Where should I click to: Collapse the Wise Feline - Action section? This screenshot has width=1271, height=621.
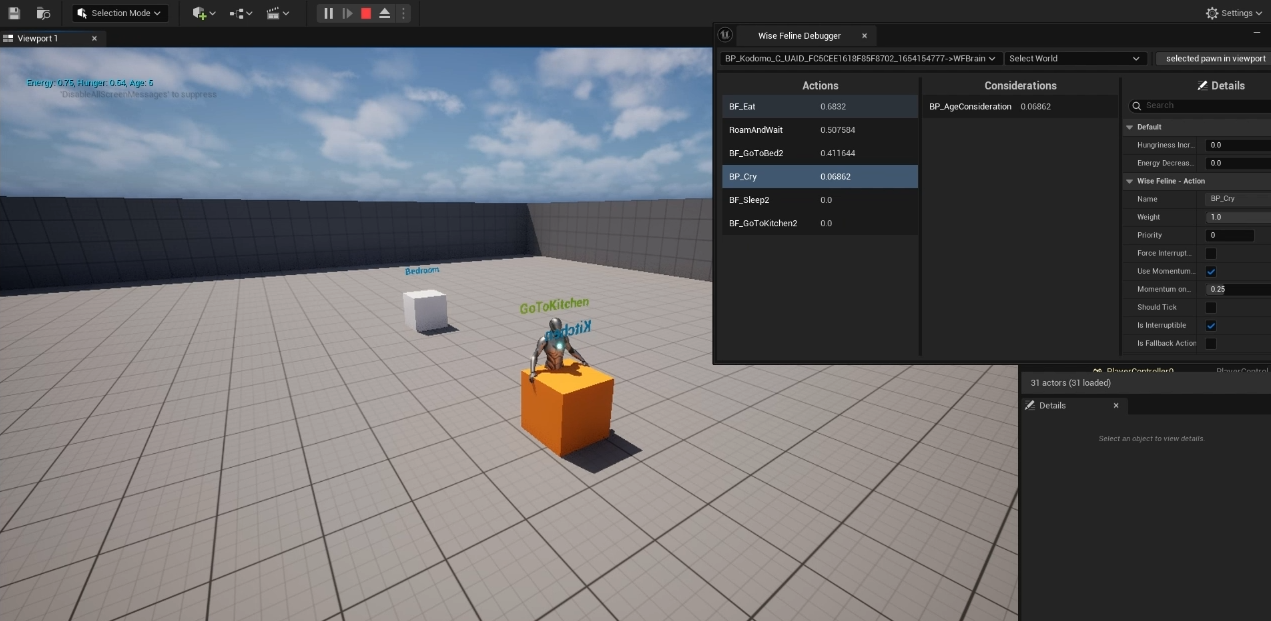point(1131,180)
